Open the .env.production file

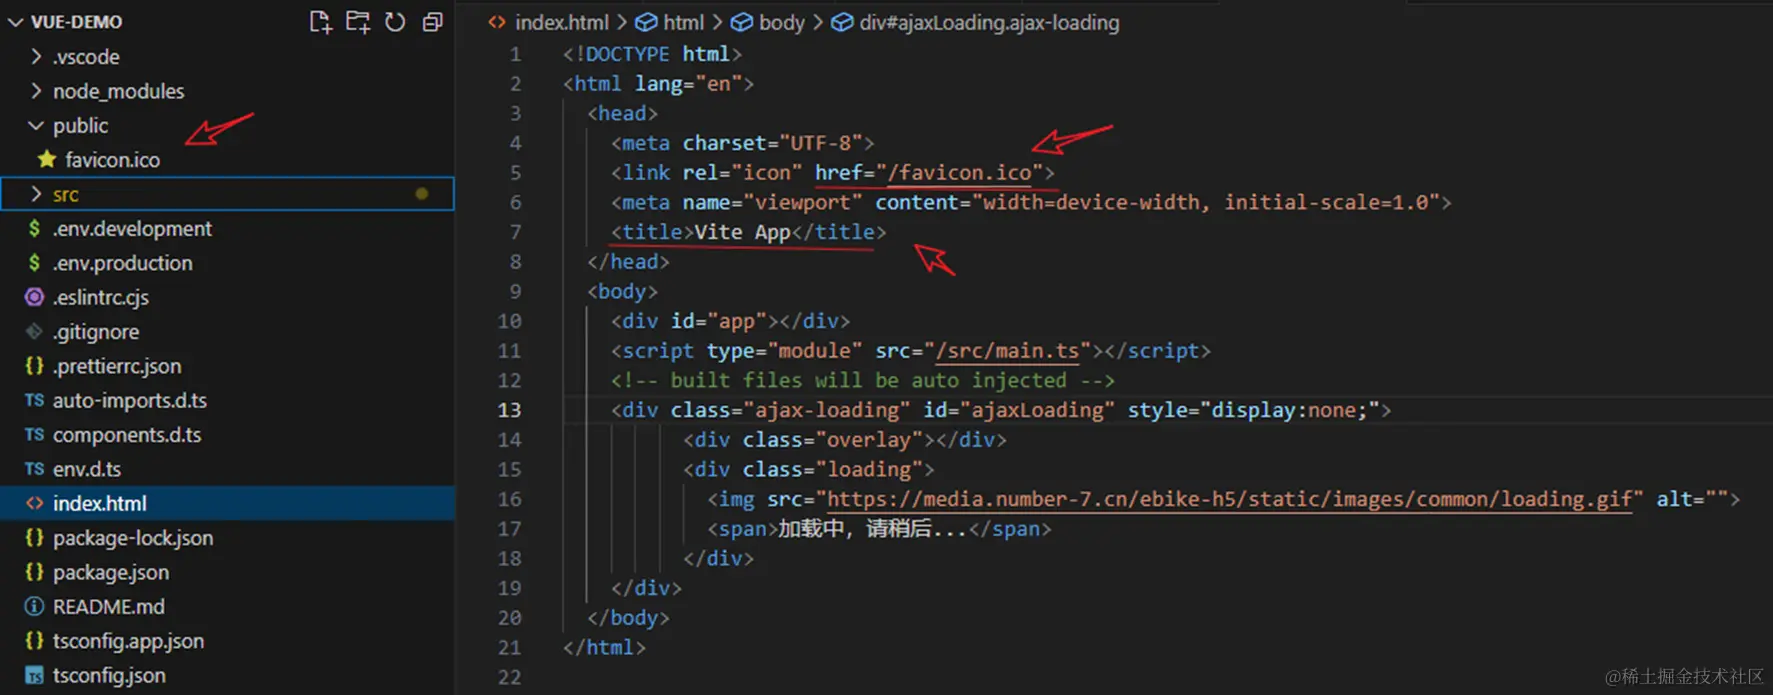tap(122, 263)
